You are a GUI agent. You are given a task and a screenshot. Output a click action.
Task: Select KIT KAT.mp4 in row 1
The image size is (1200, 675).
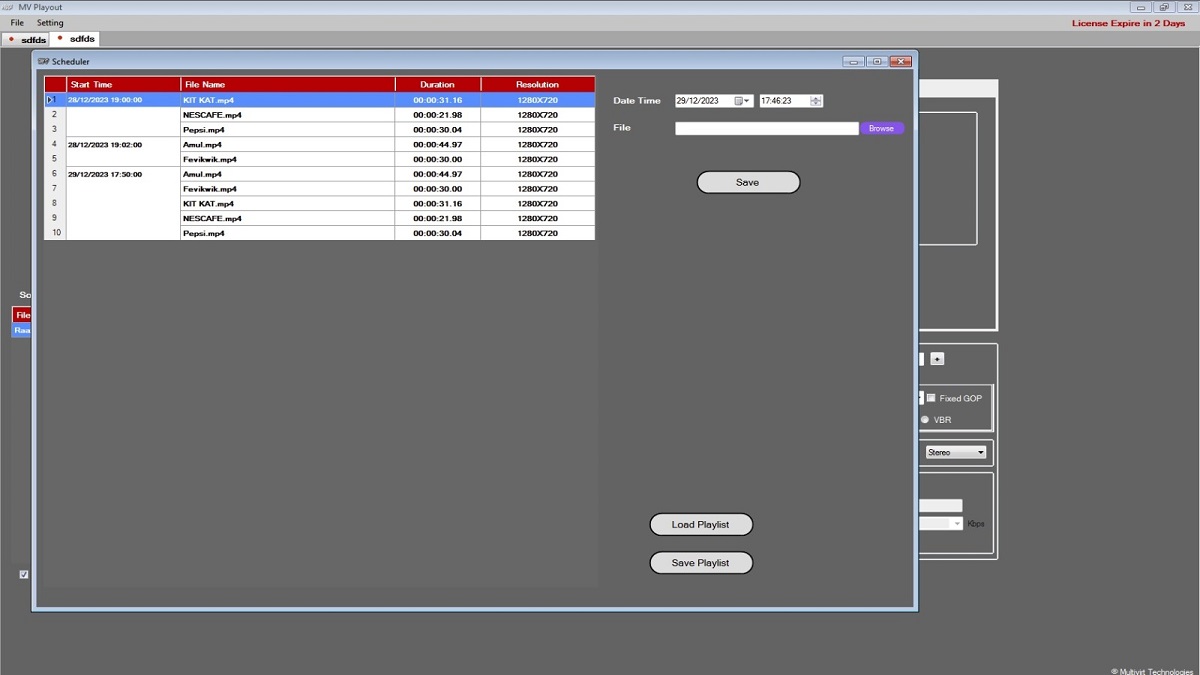click(x=288, y=100)
